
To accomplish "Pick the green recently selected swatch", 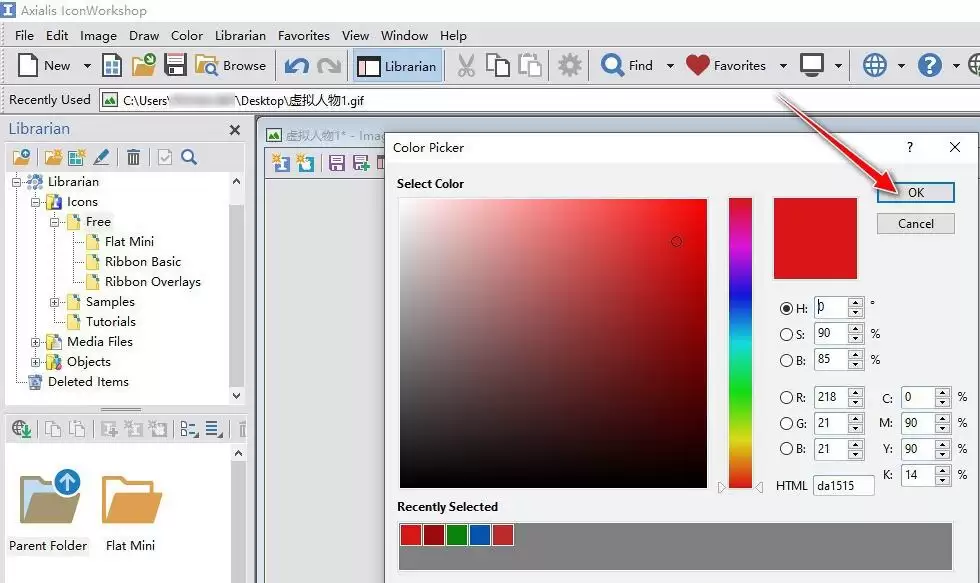I will pos(457,535).
